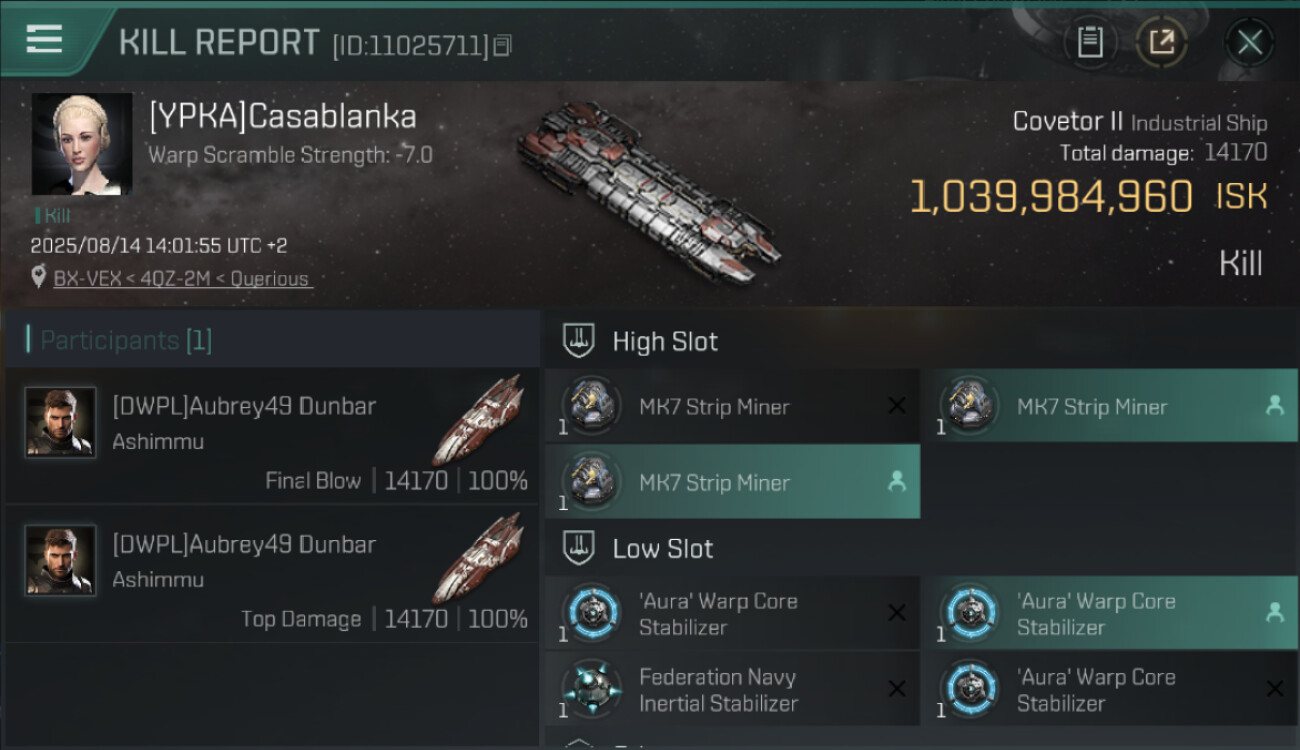Click the Participants [1] header
Screen dimensions: 1300x750
tap(126, 340)
